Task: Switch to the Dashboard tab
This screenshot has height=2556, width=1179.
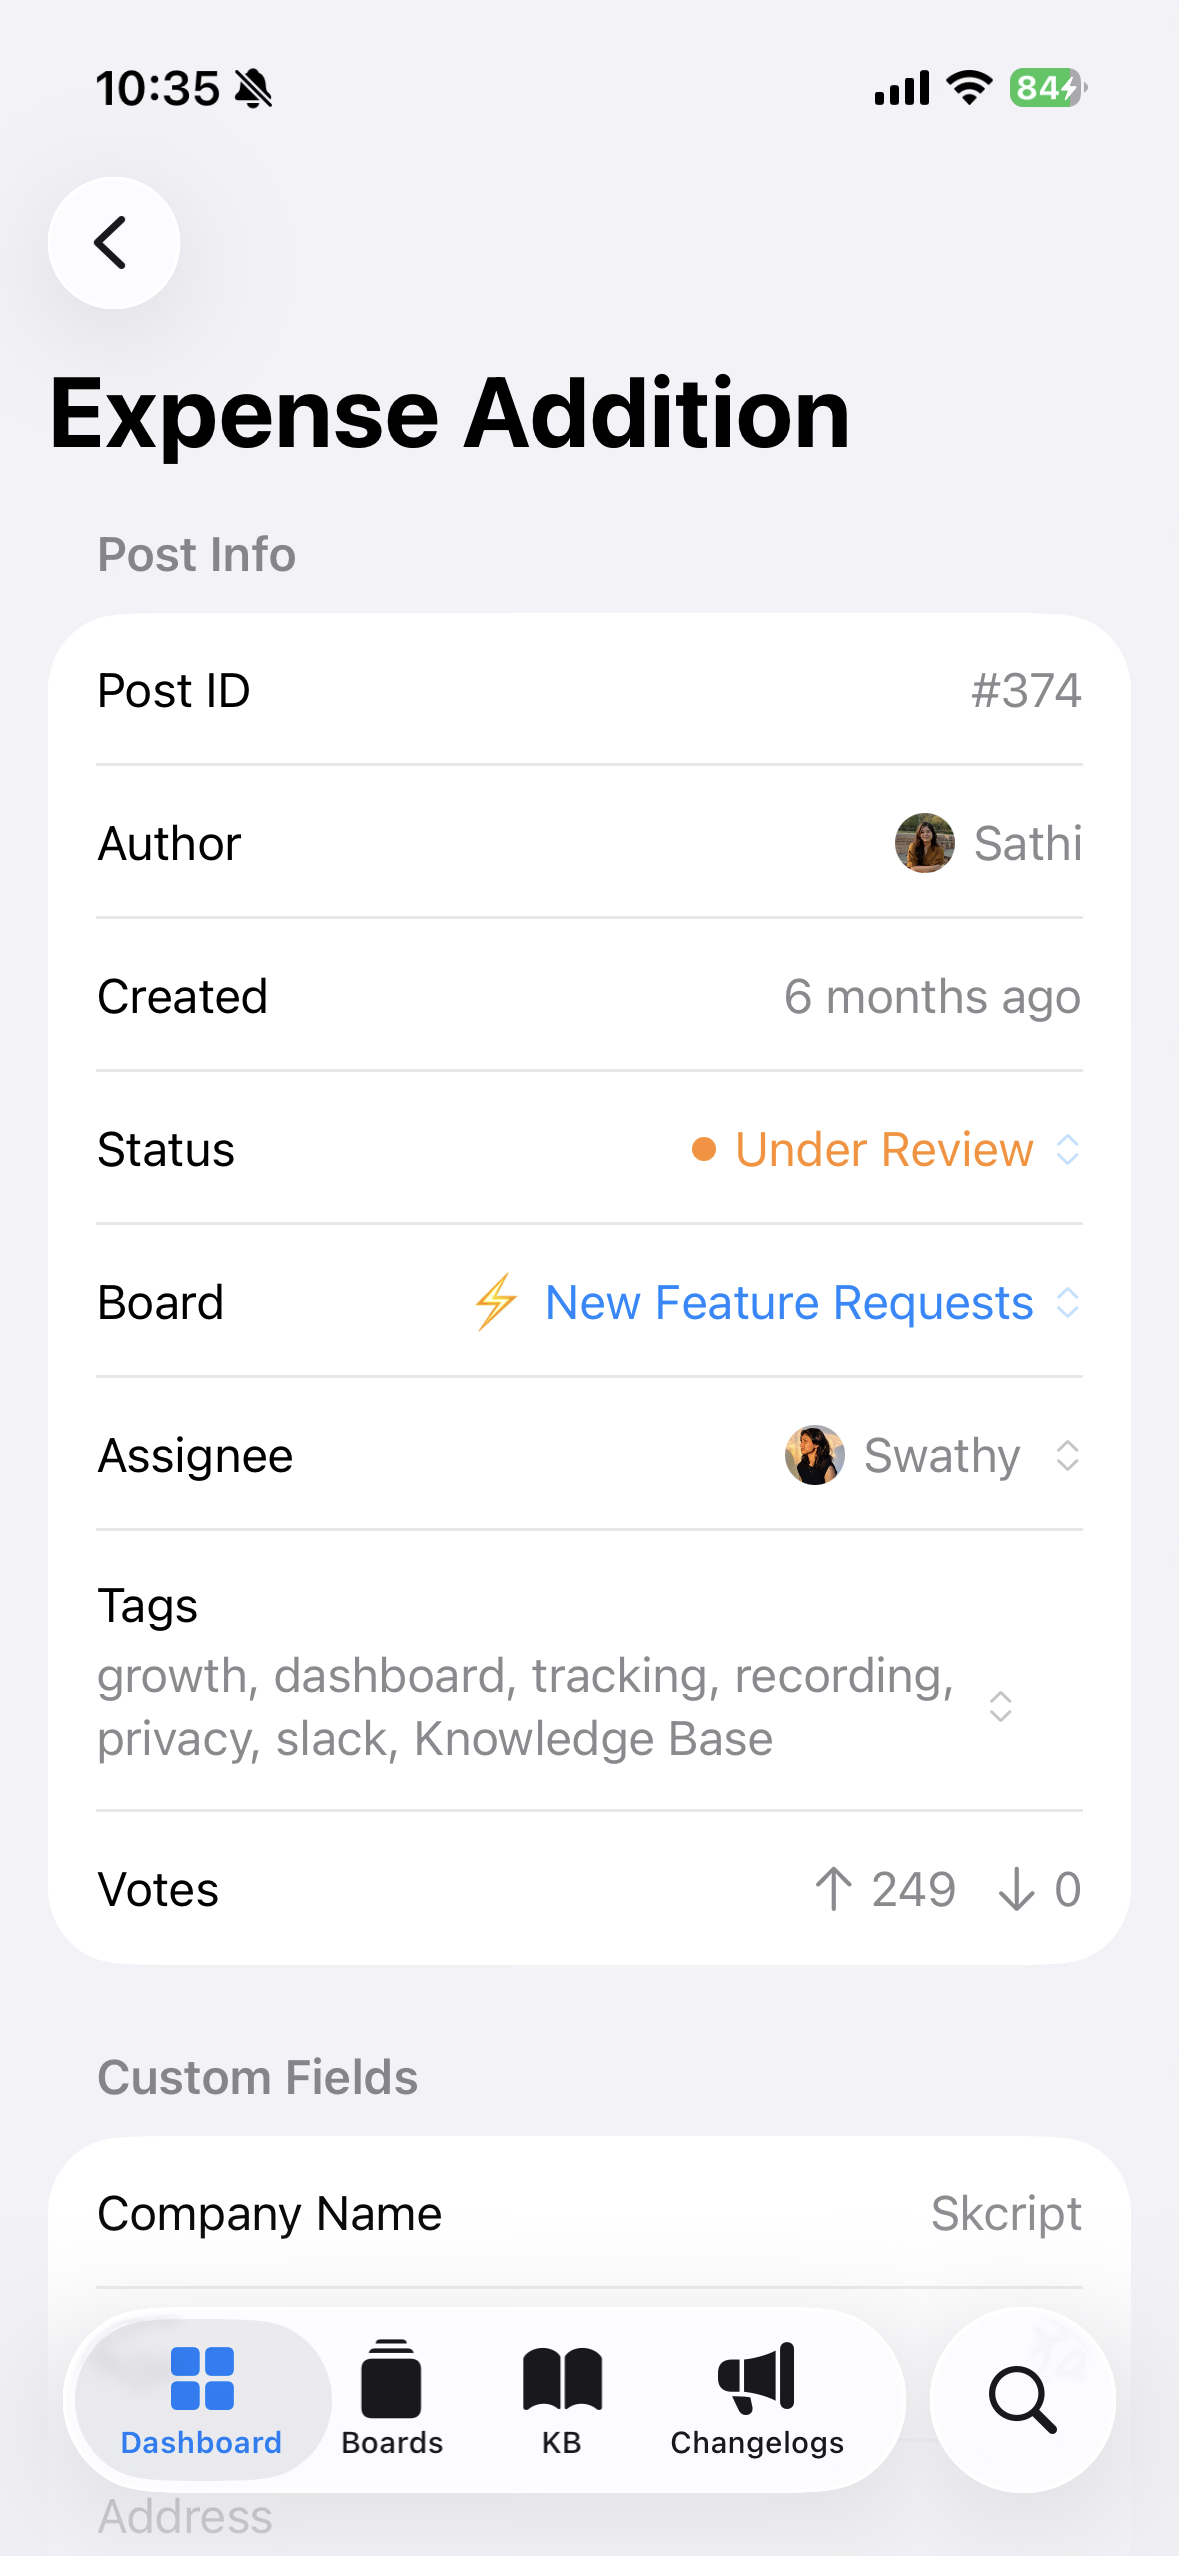Action: pos(199,2400)
